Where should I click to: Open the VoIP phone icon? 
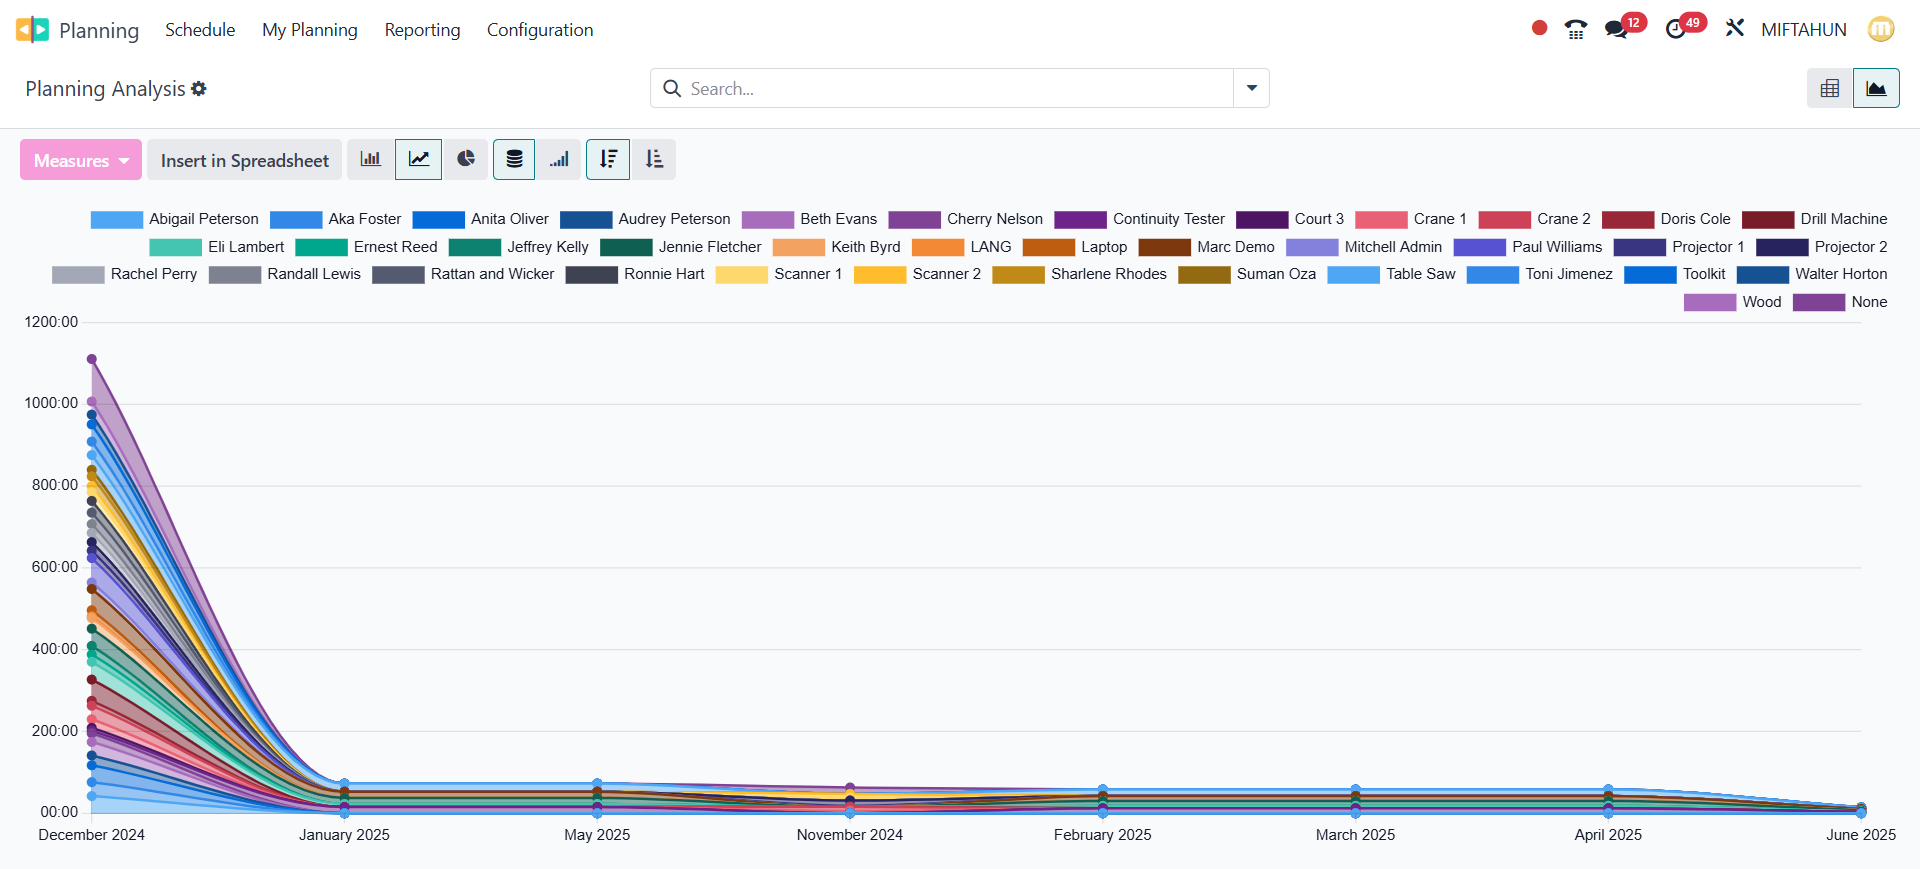pos(1576,30)
